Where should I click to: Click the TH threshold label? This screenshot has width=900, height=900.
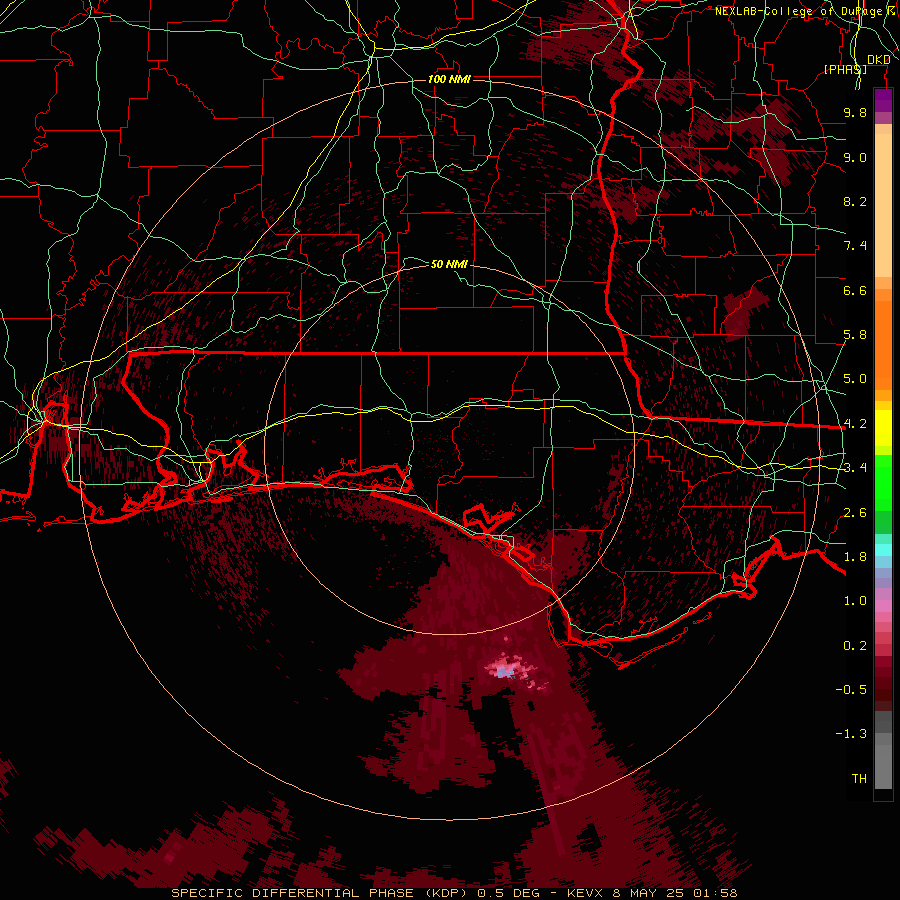click(x=859, y=779)
